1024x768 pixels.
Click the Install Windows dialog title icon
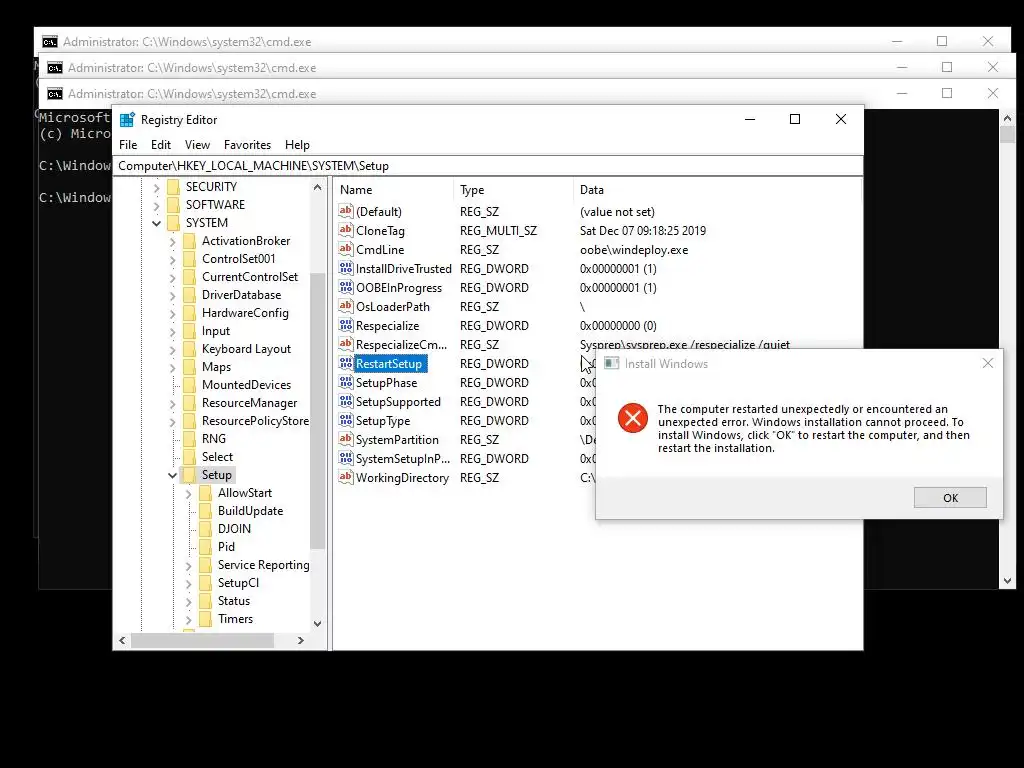point(611,363)
